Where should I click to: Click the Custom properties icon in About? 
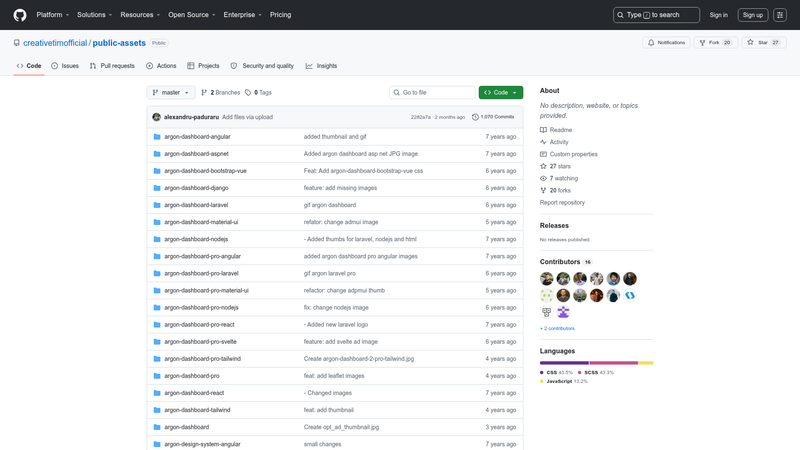click(x=543, y=154)
